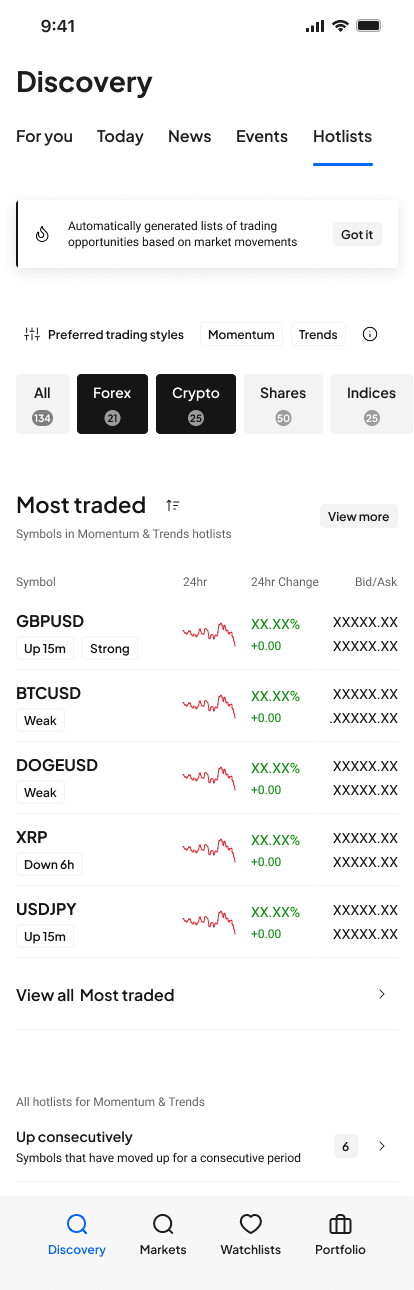Open Watchlists heart icon
This screenshot has height=1290, width=414.
pyautogui.click(x=251, y=1224)
